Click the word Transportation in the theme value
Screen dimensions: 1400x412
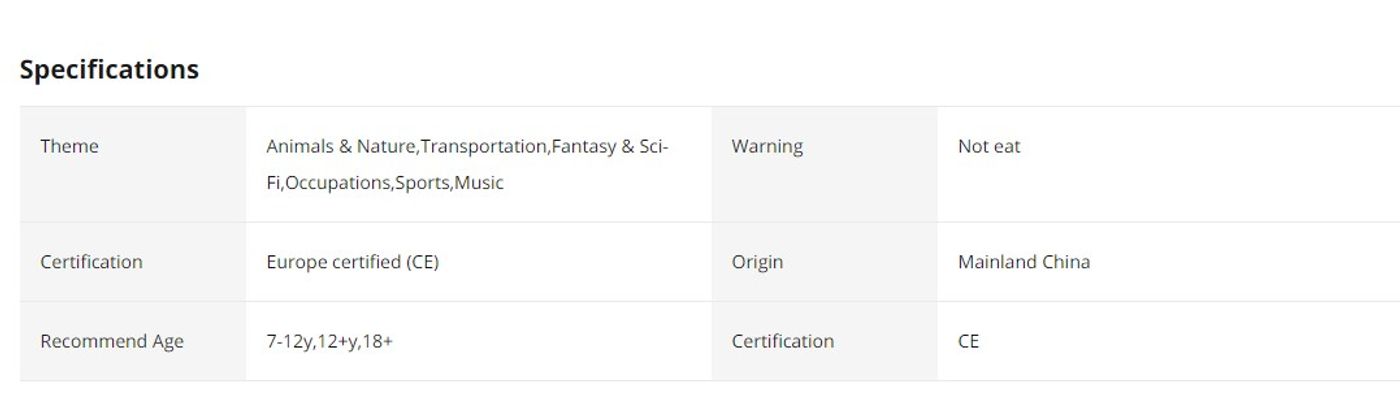tap(483, 146)
